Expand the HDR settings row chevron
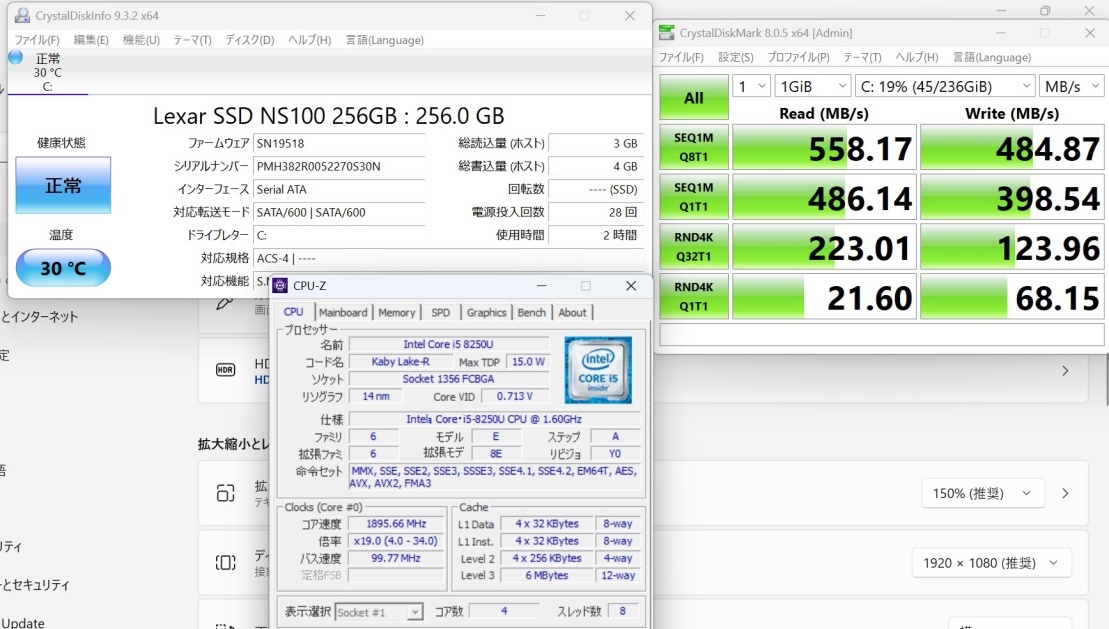This screenshot has height=629, width=1109. 1065,371
